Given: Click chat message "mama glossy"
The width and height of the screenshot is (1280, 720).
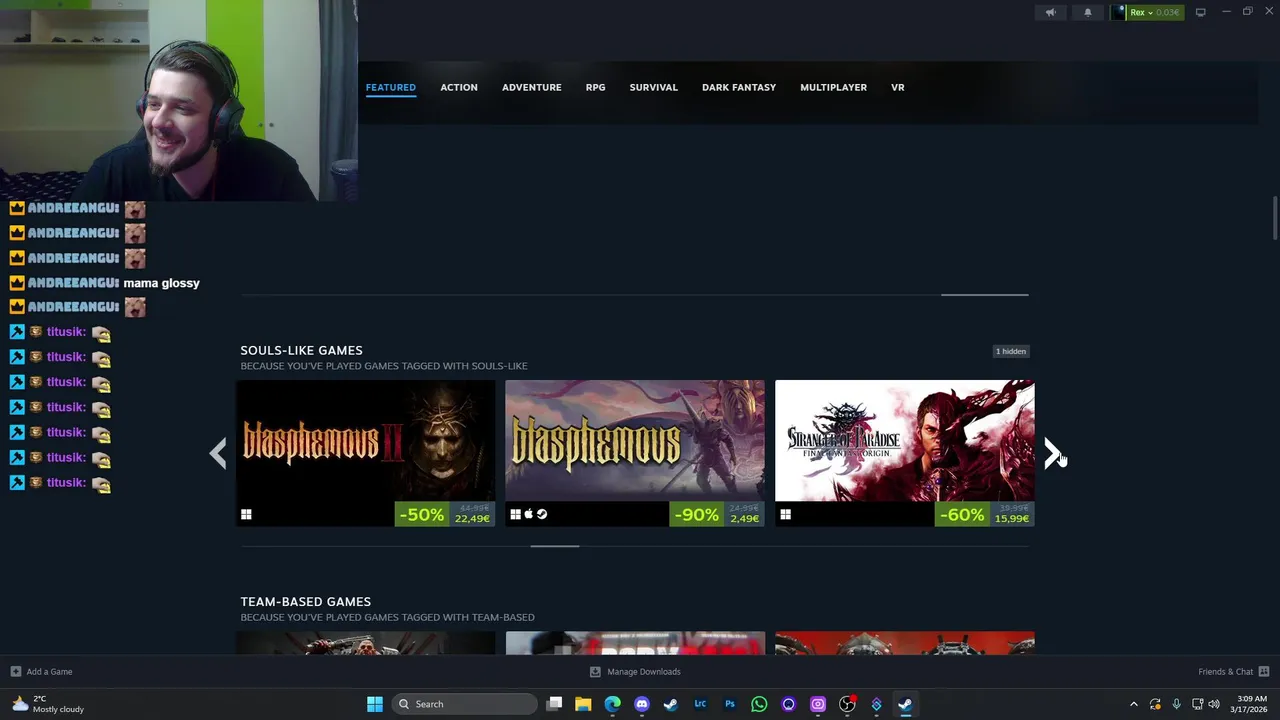Looking at the screenshot, I should click(x=161, y=283).
